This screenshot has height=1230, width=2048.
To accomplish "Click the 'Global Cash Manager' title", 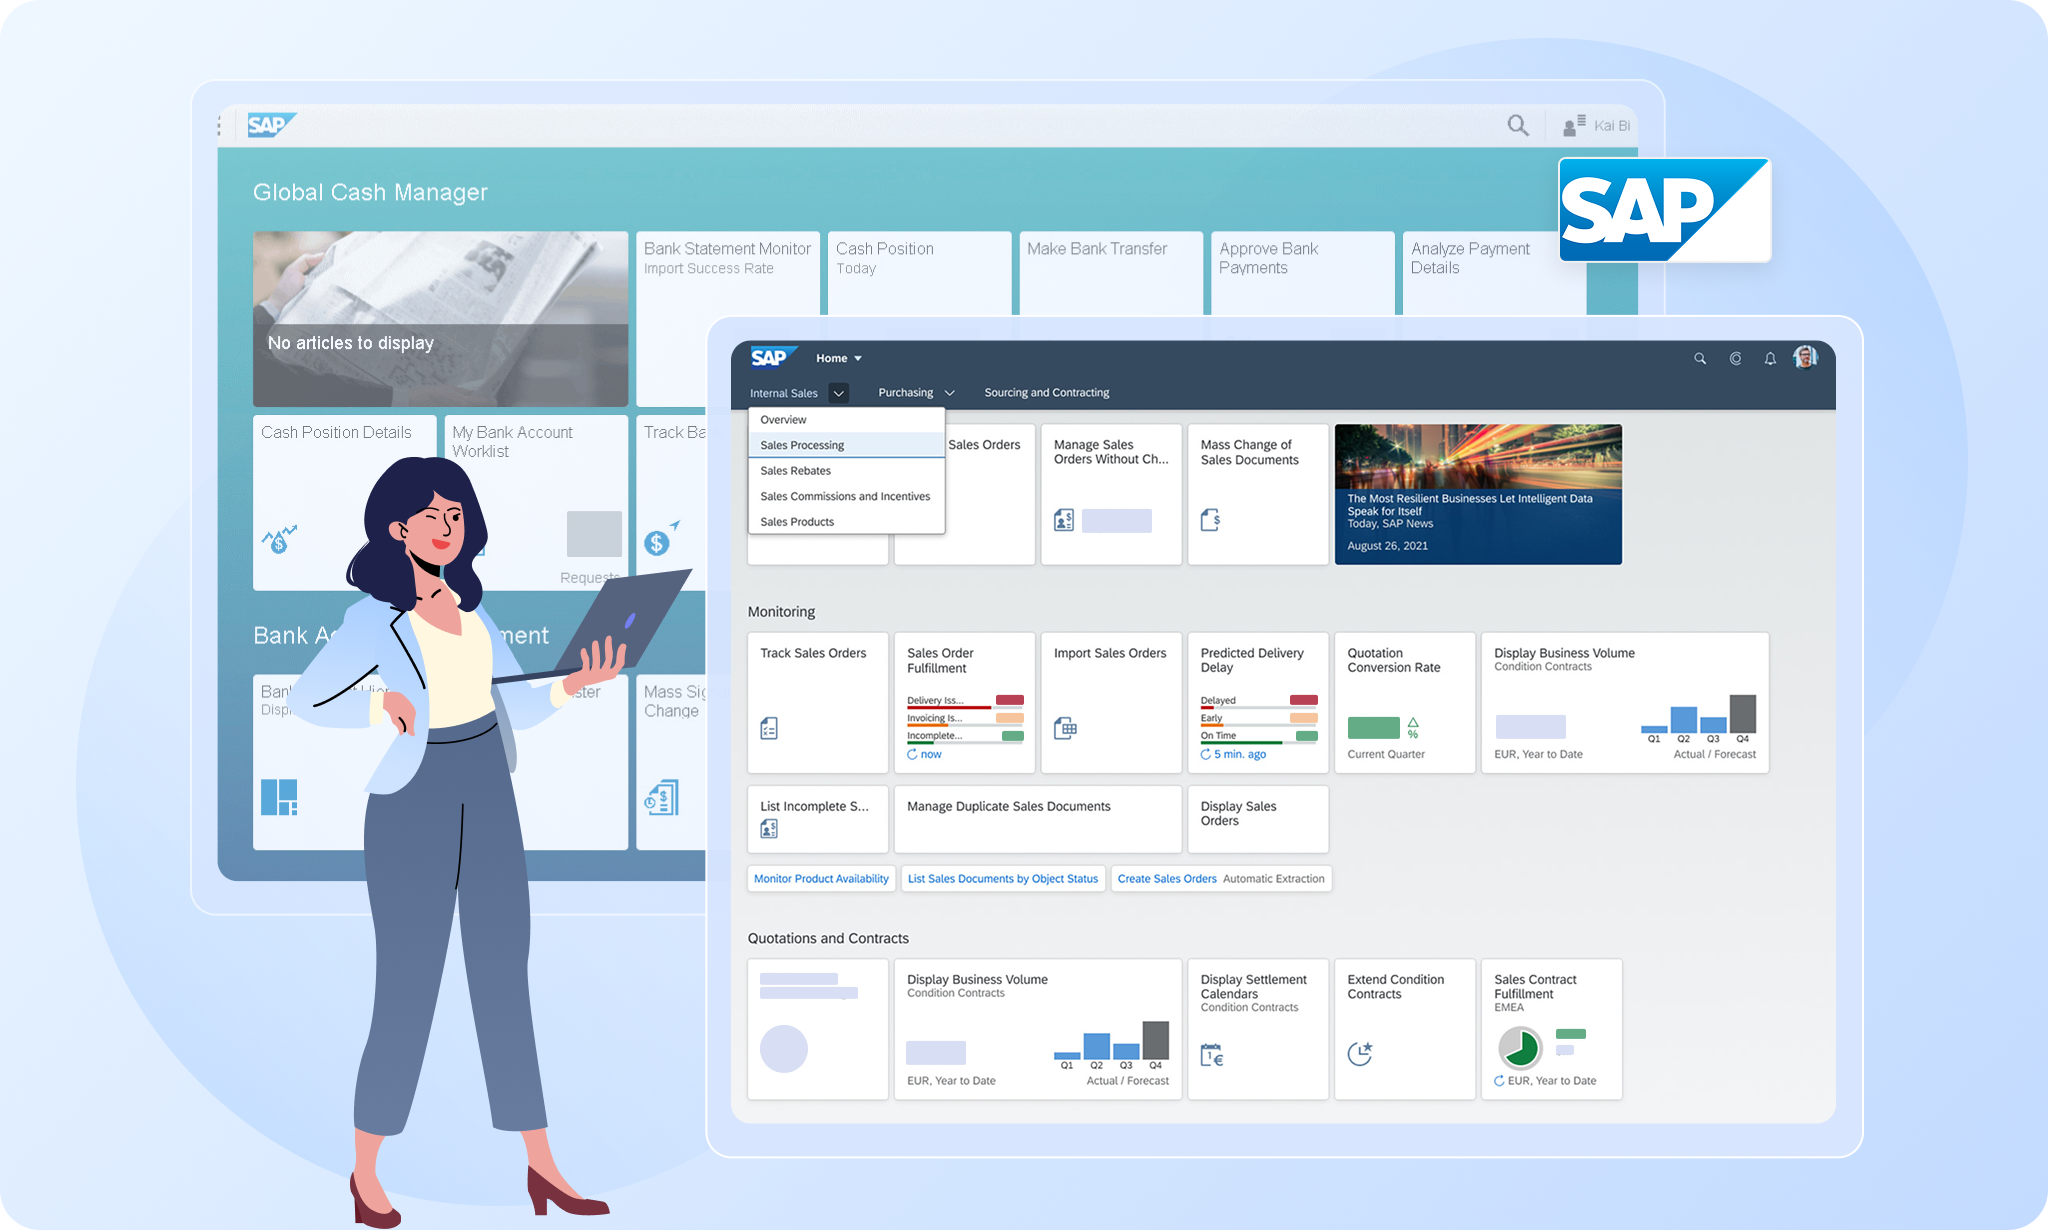I will point(370,192).
